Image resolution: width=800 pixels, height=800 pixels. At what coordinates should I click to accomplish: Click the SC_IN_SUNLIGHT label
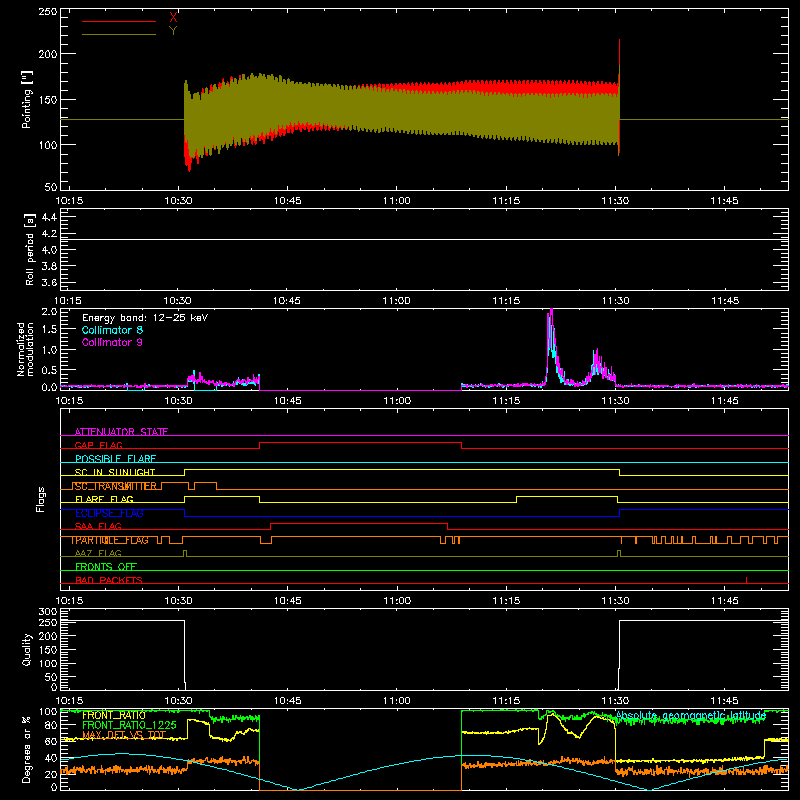click(115, 472)
